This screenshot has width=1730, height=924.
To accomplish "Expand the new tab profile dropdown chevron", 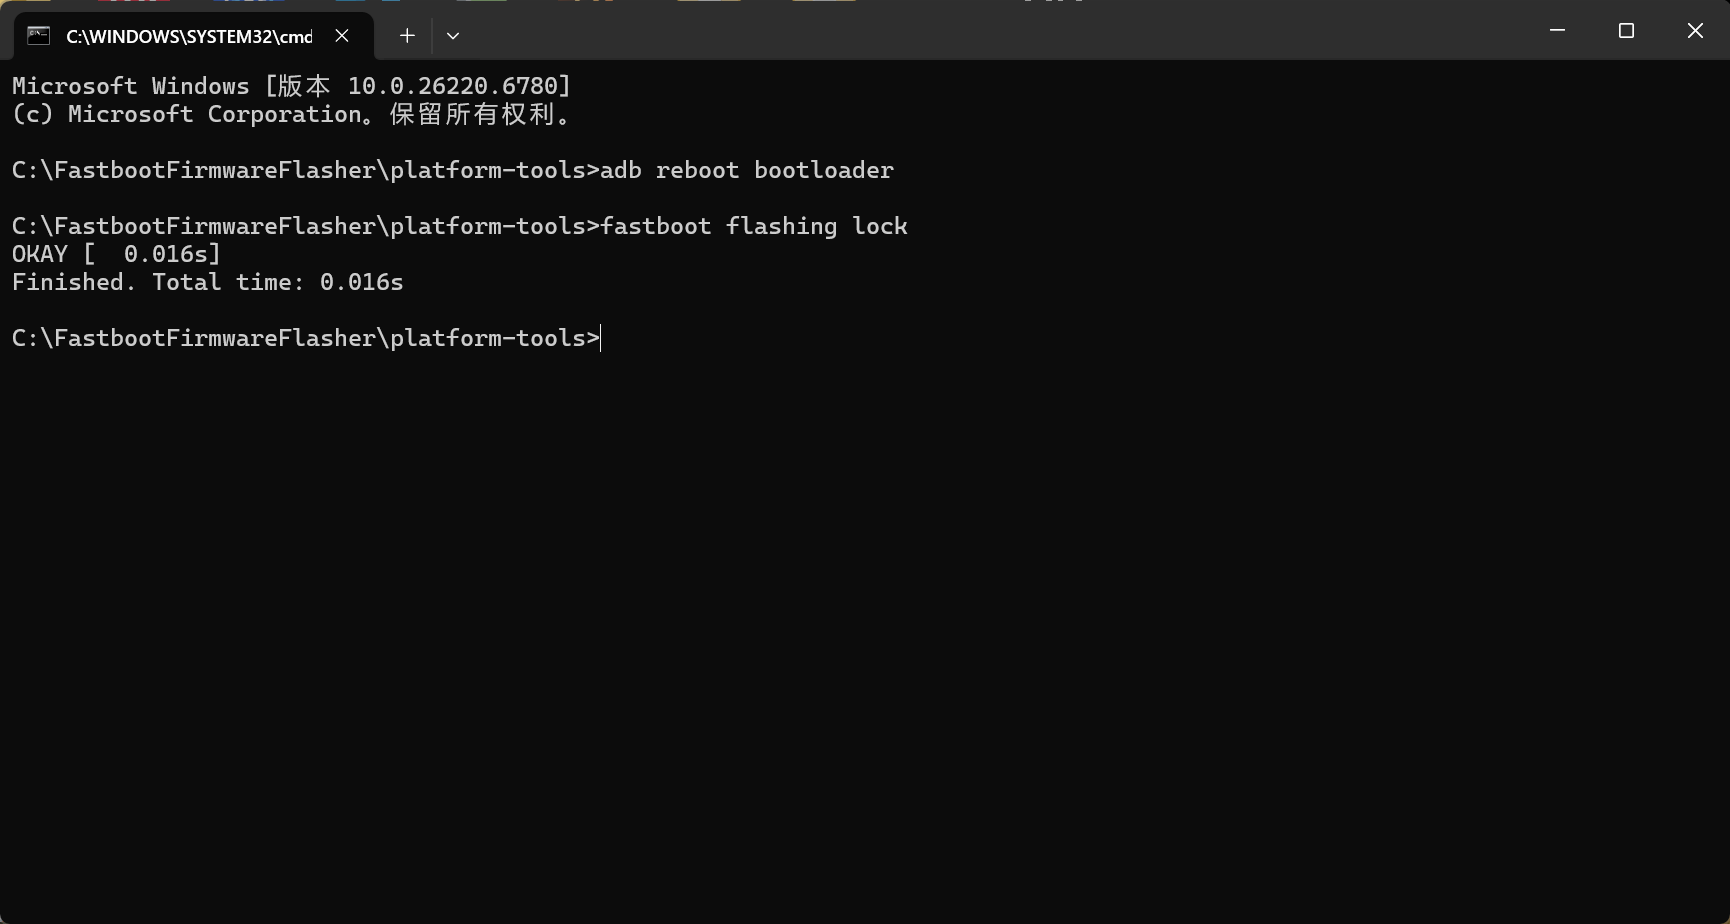I will coord(453,36).
